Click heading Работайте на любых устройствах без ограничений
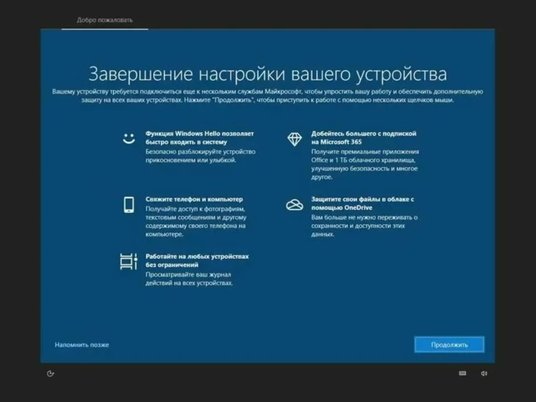Viewport: 536px width, 402px height. point(197,260)
